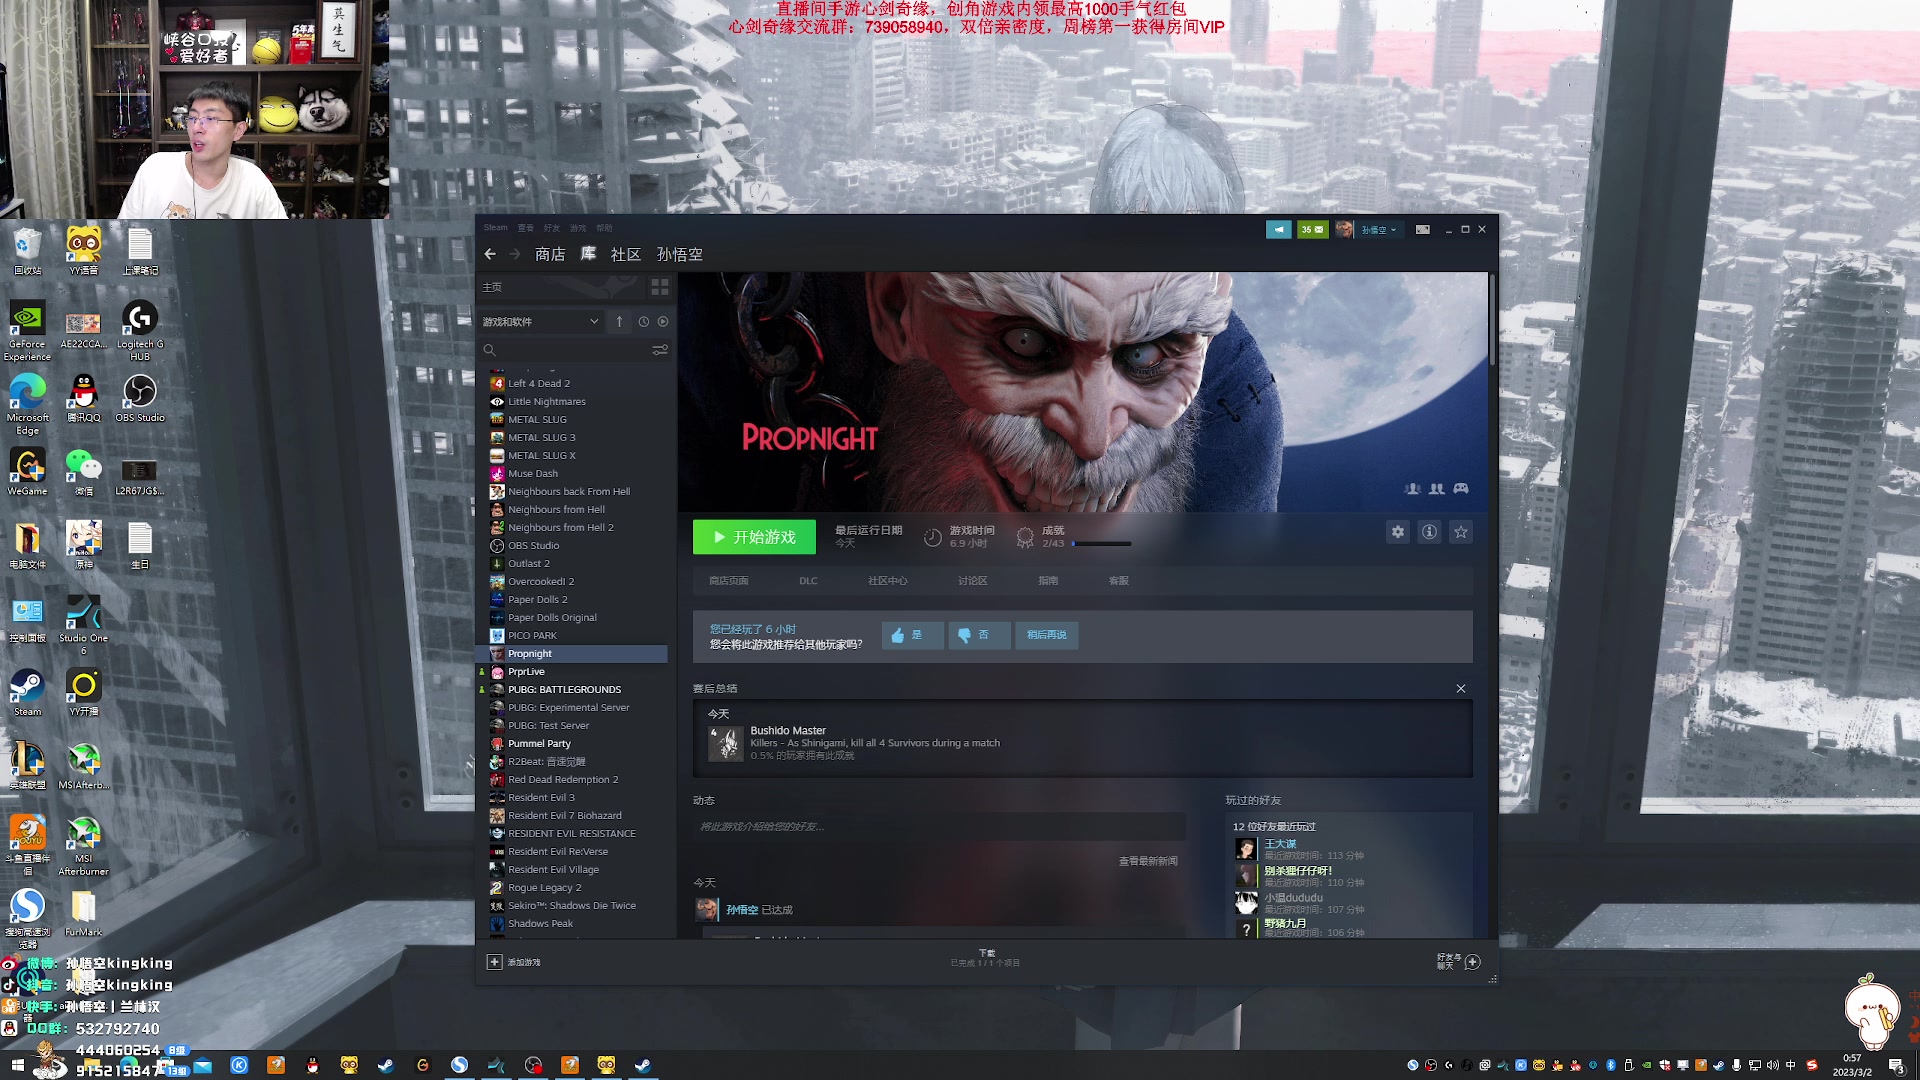The width and height of the screenshot is (1920, 1080).
Task: Click the activity status input field
Action: [x=938, y=827]
